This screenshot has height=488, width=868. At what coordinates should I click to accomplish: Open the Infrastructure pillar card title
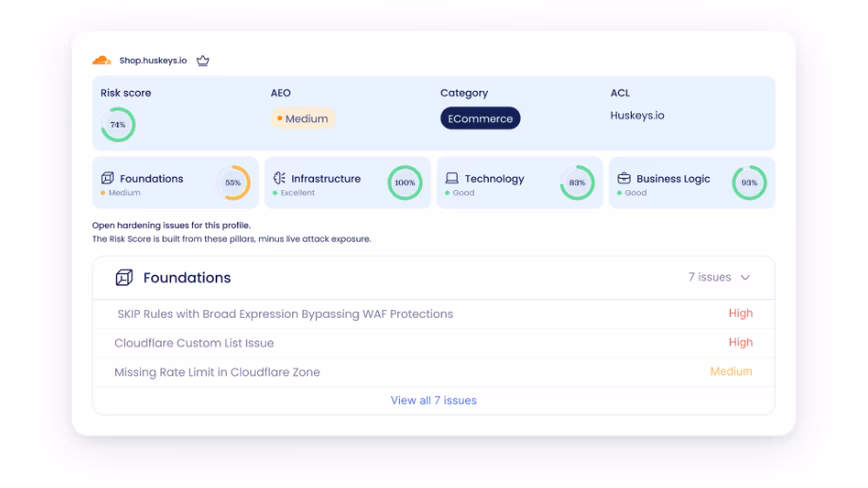click(326, 179)
